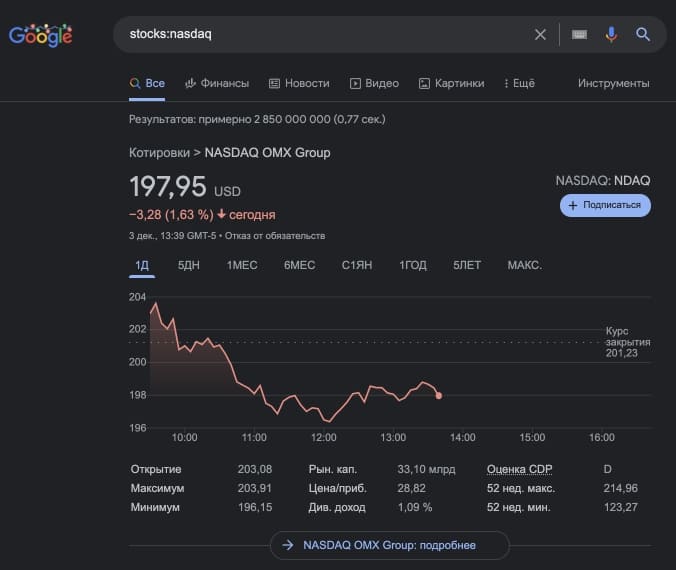Select the Все results tab
This screenshot has height=570, width=676.
pos(147,83)
